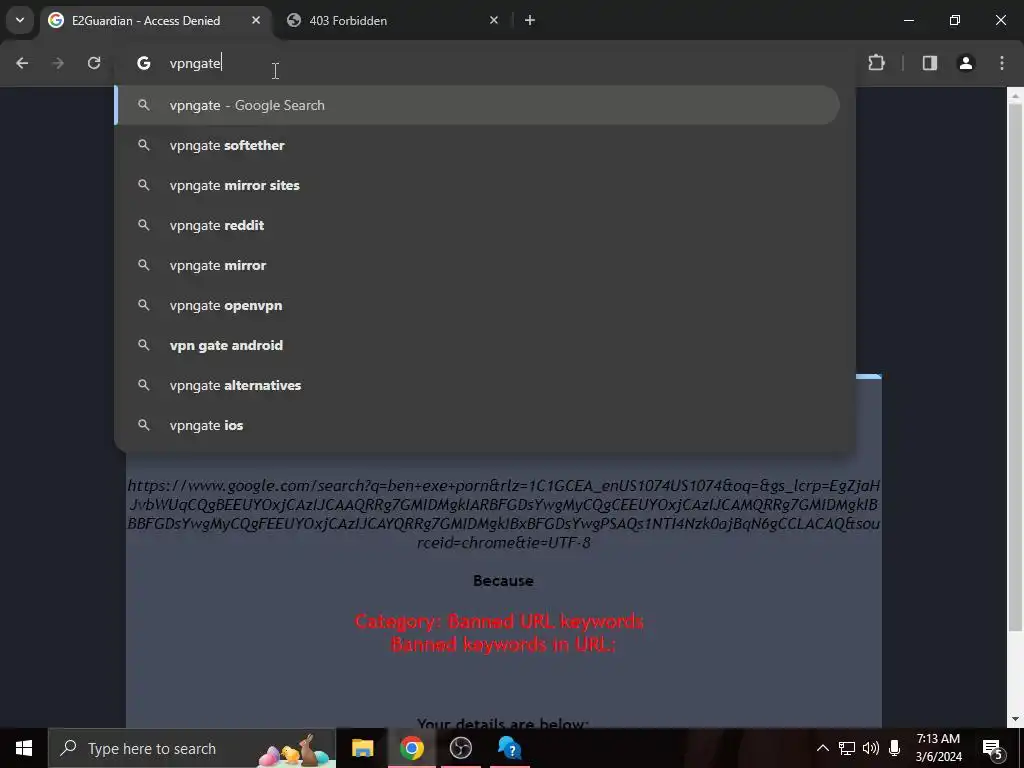The image size is (1024, 768).
Task: Open the Get Help taskbar app
Action: (x=509, y=748)
